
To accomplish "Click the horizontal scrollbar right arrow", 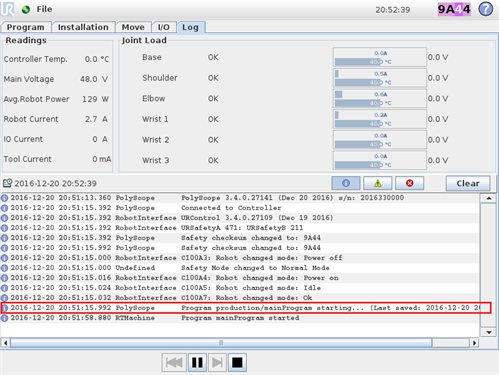I will [475, 343].
